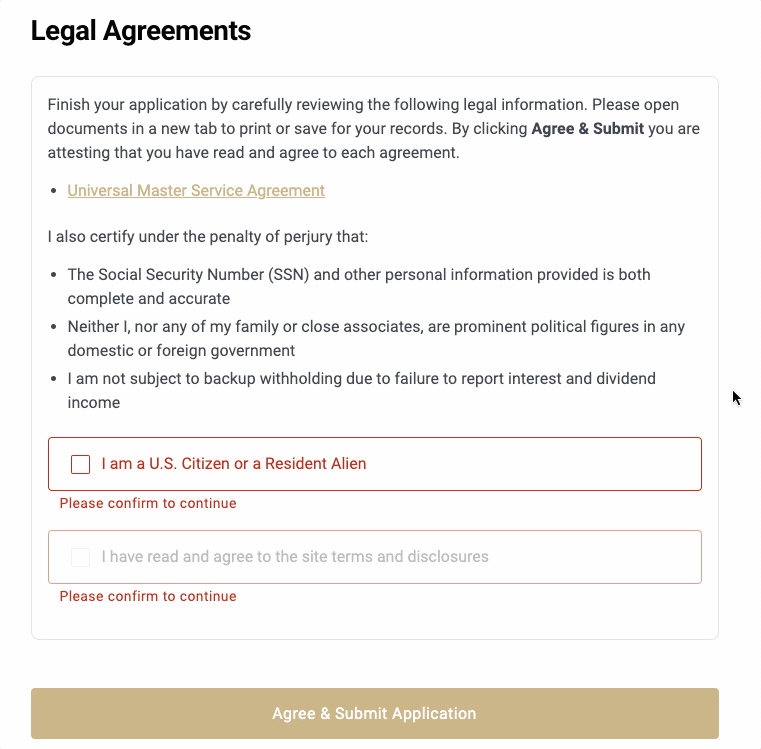This screenshot has width=761, height=749.
Task: Click the Social Security Number certification text
Action: [358, 275]
